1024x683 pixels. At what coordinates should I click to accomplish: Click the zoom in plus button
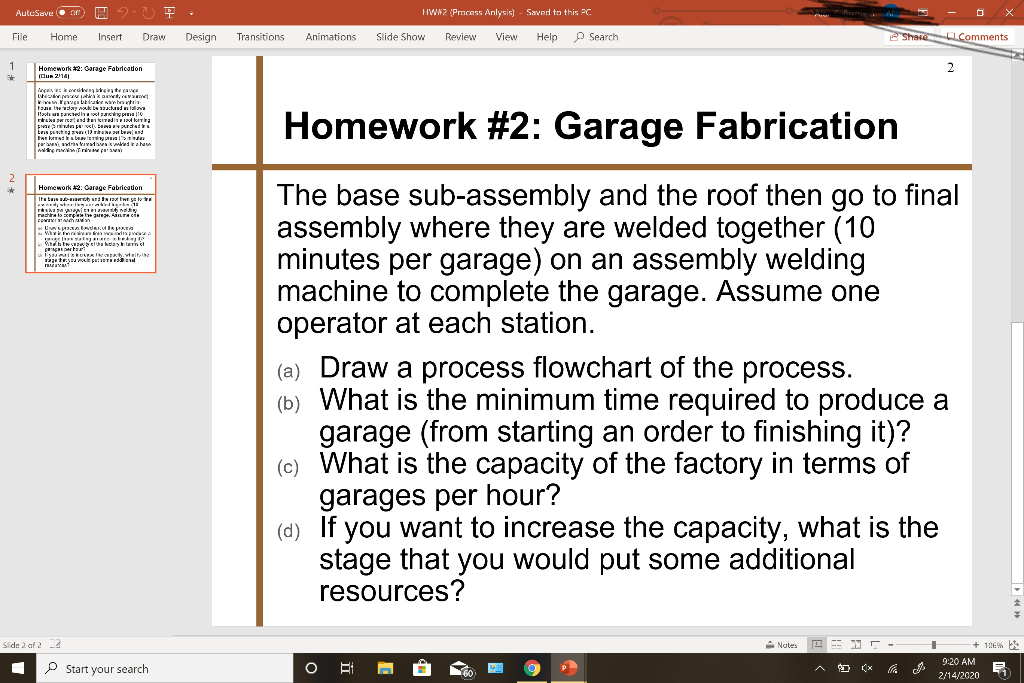pyautogui.click(x=976, y=645)
